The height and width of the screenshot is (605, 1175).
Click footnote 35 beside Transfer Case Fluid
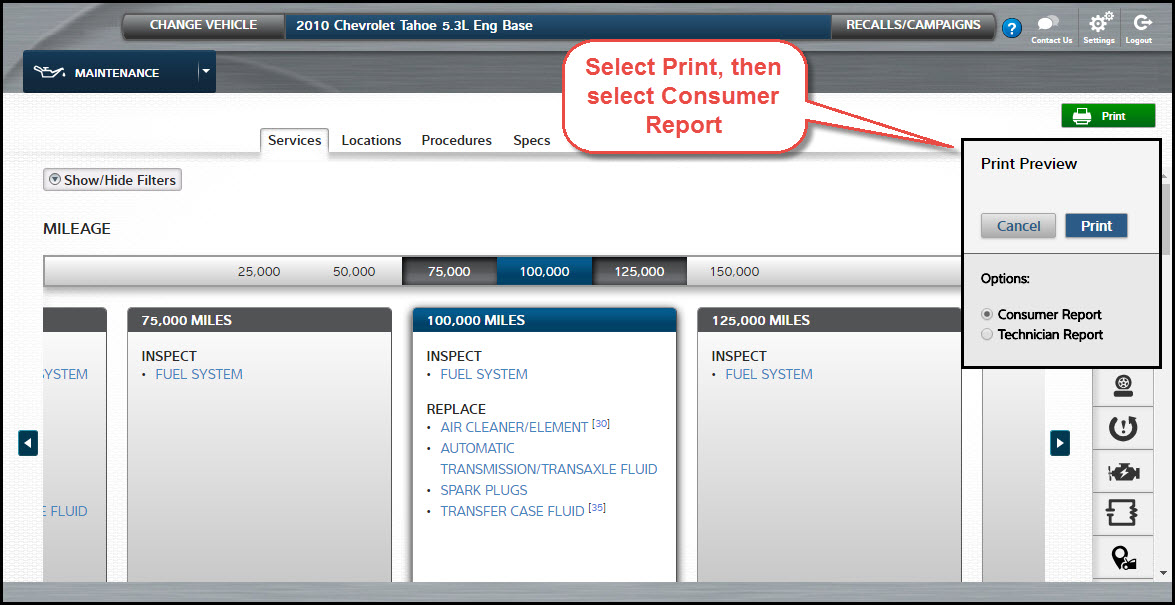[596, 508]
